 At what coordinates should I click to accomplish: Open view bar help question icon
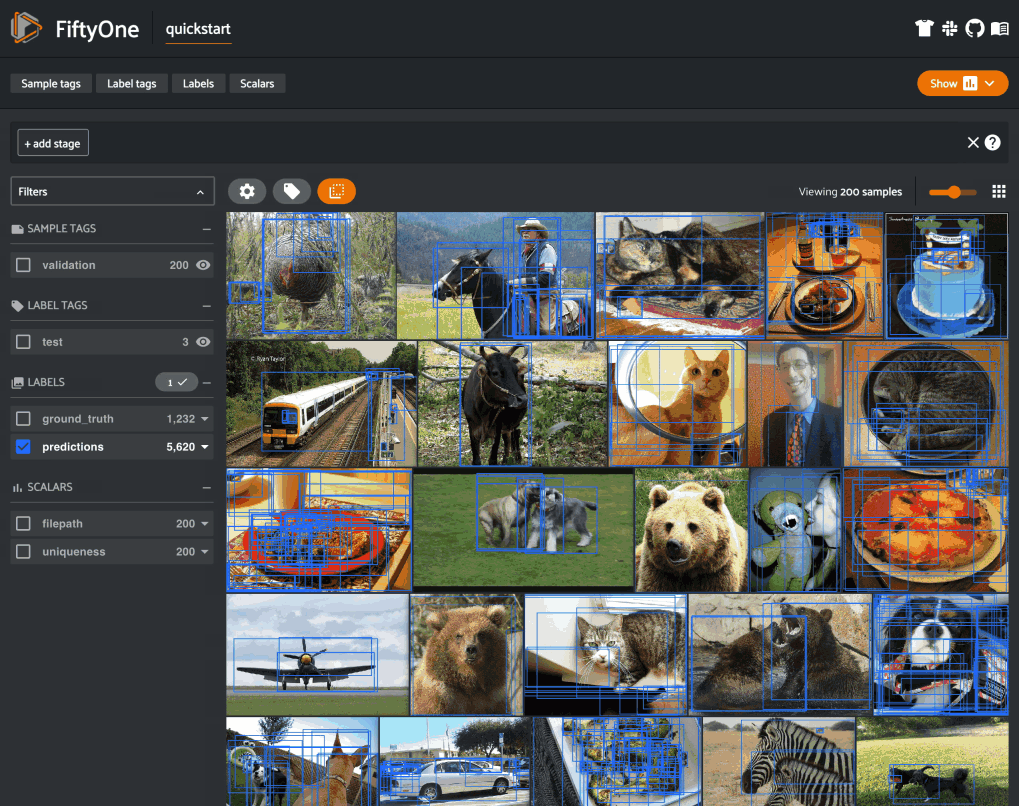click(992, 142)
